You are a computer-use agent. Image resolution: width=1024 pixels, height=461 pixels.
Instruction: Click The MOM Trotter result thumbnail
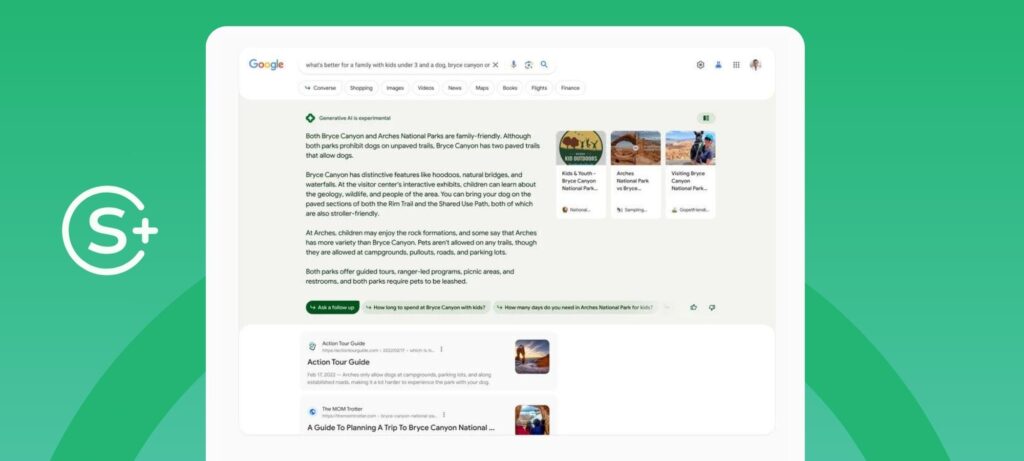[x=532, y=420]
